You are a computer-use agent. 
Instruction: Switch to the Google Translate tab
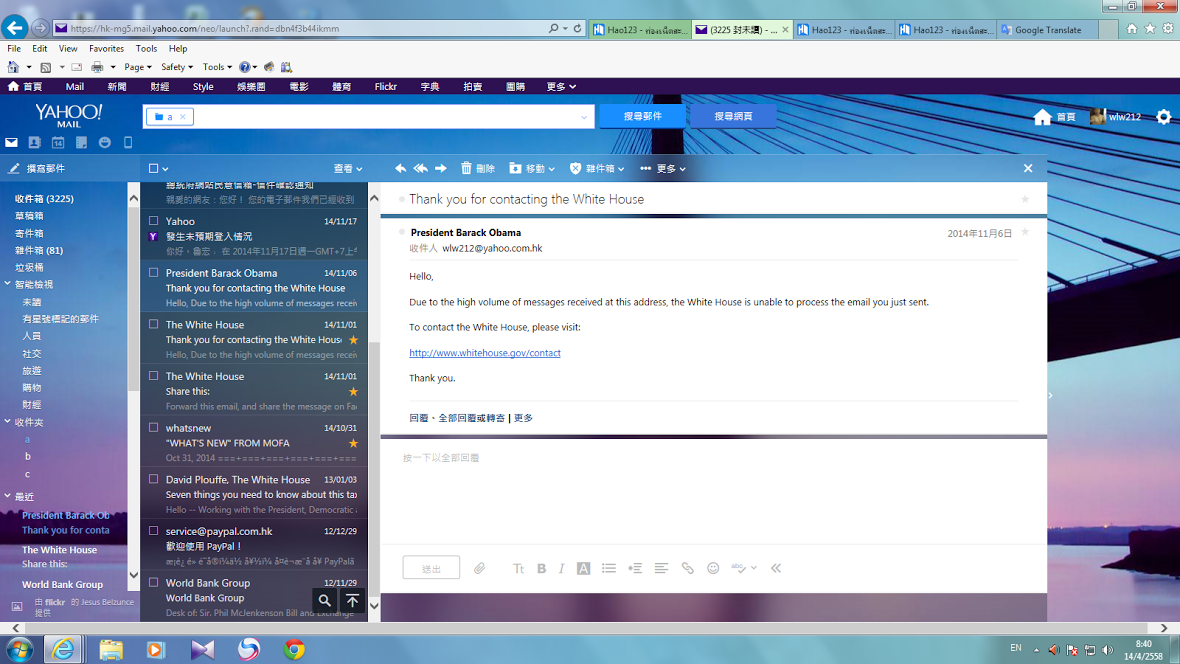1048,29
